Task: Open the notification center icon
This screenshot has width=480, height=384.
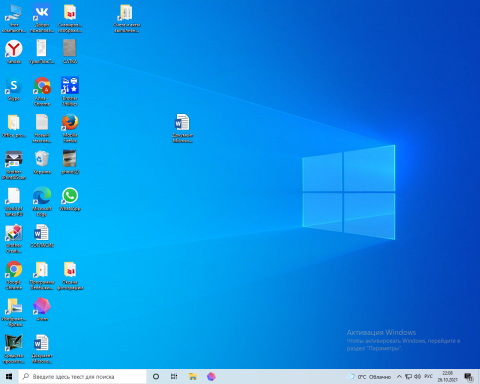Action: 469,377
